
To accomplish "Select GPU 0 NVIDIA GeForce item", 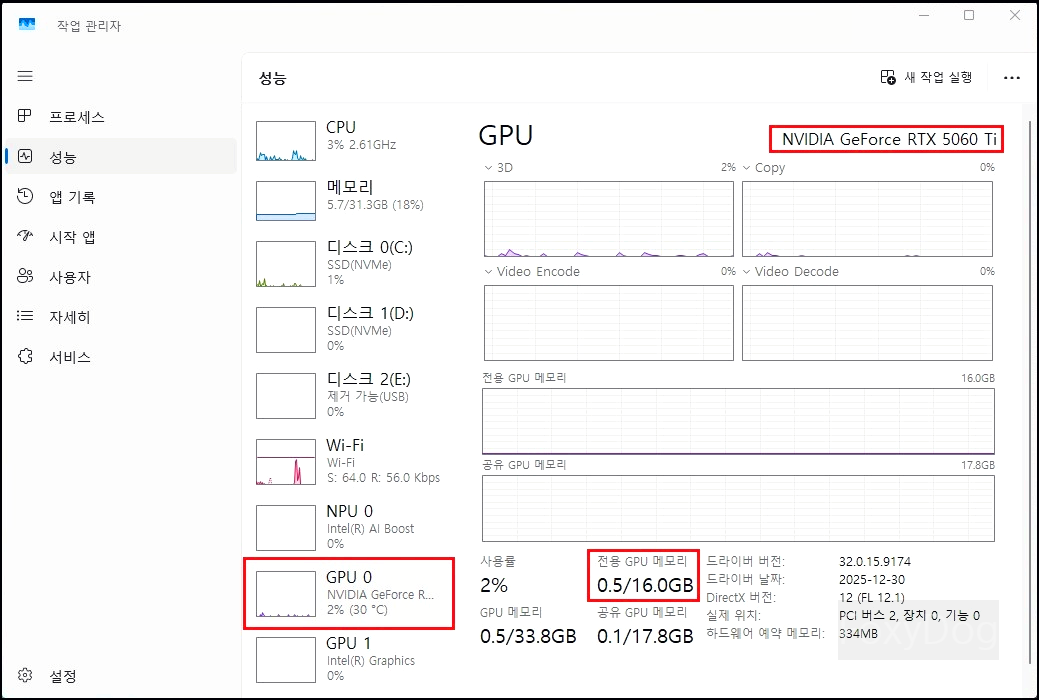I will tap(349, 593).
